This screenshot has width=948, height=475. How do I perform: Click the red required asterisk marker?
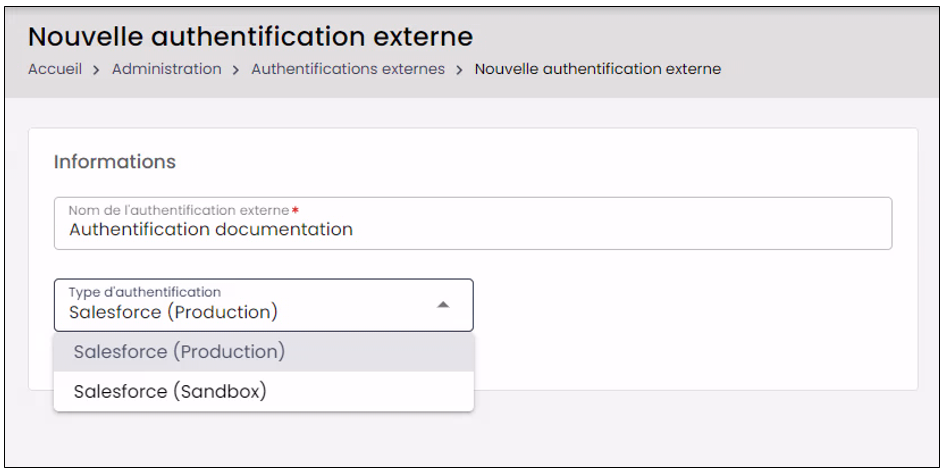(295, 210)
